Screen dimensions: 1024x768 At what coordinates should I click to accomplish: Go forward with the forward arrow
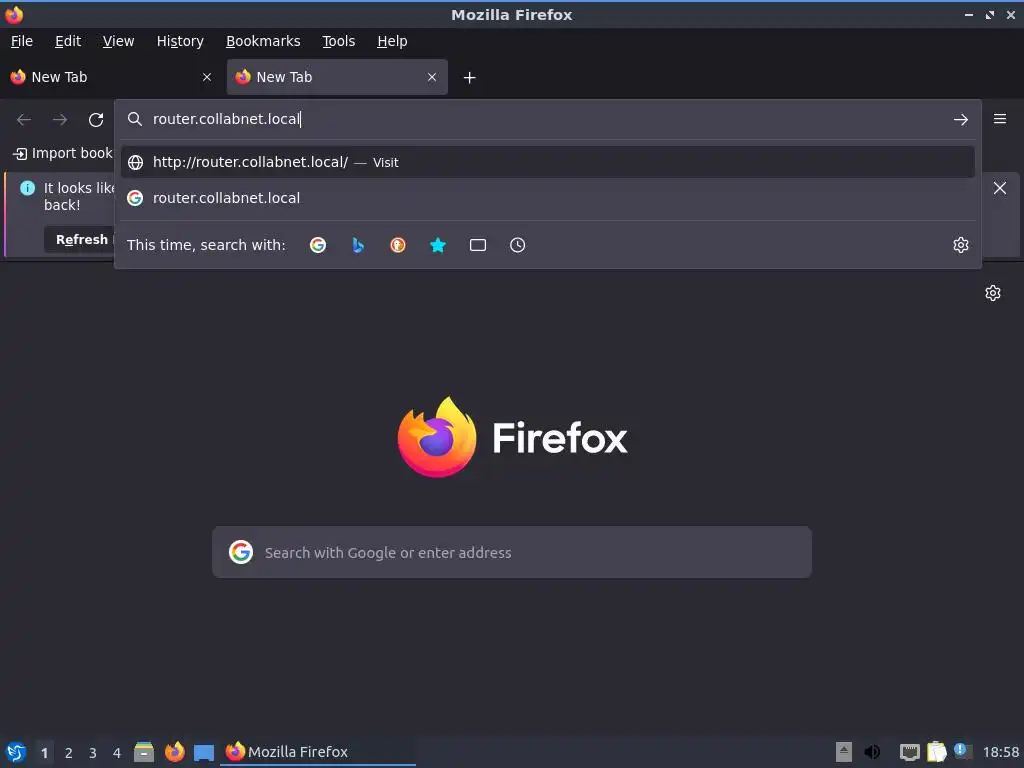60,120
